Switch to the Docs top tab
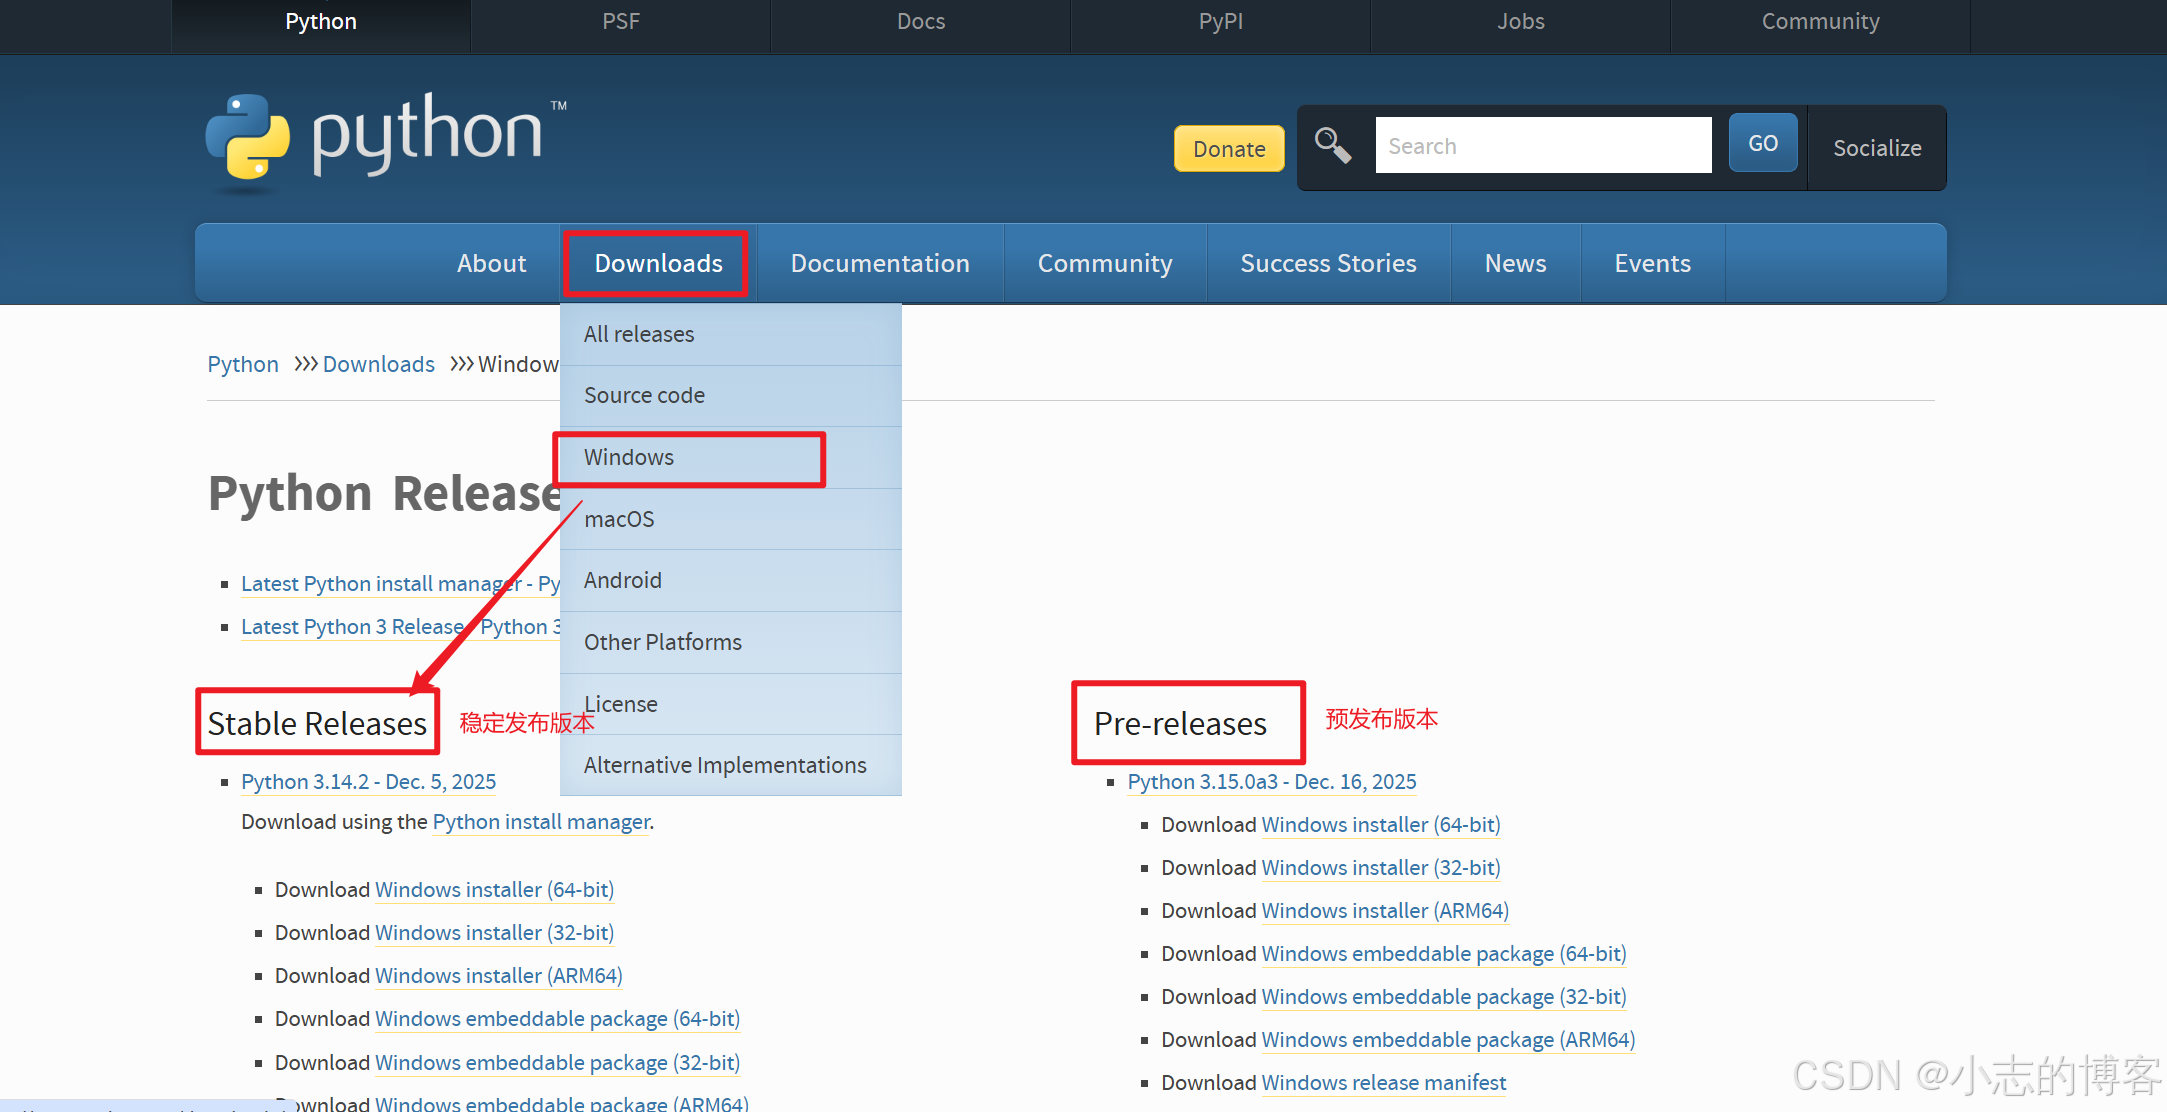Image resolution: width=2167 pixels, height=1112 pixels. [920, 22]
